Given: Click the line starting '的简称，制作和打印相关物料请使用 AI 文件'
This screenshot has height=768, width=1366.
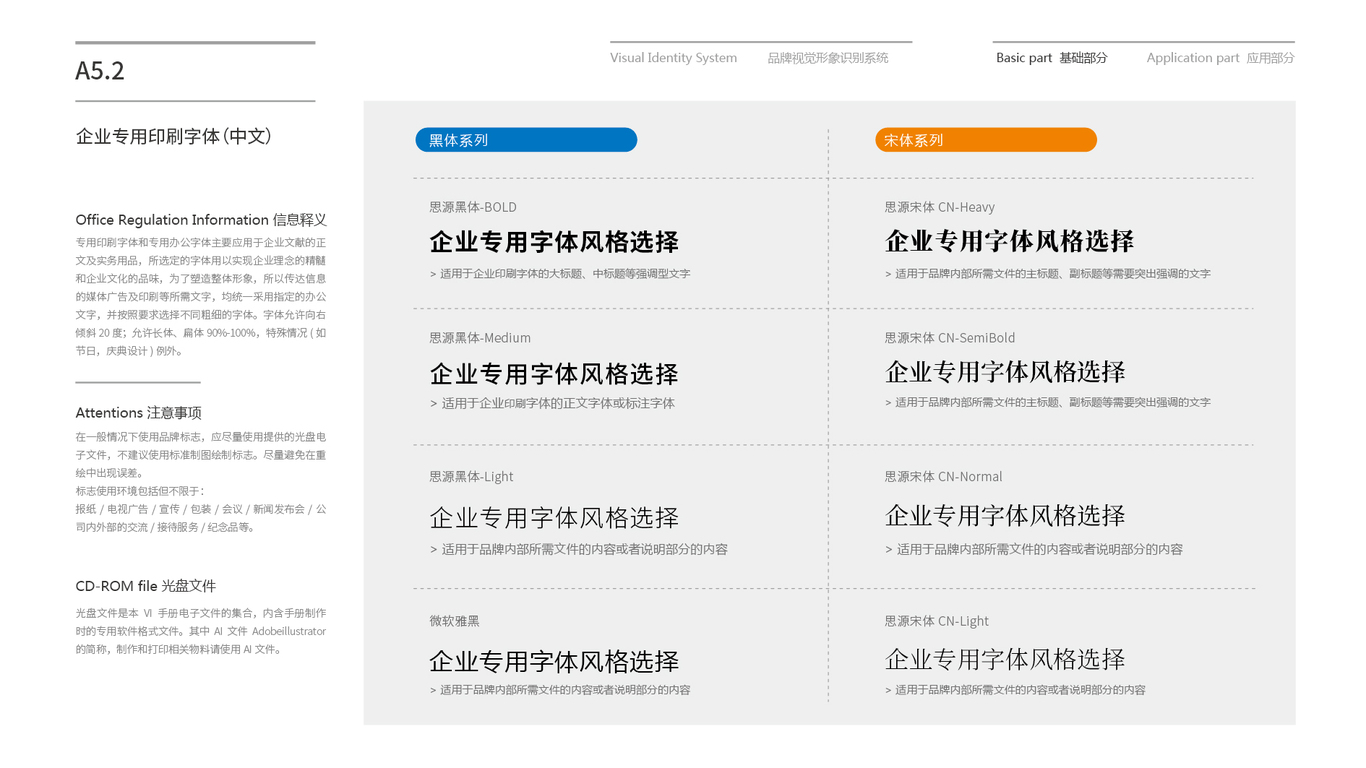Looking at the screenshot, I should pos(180,649).
